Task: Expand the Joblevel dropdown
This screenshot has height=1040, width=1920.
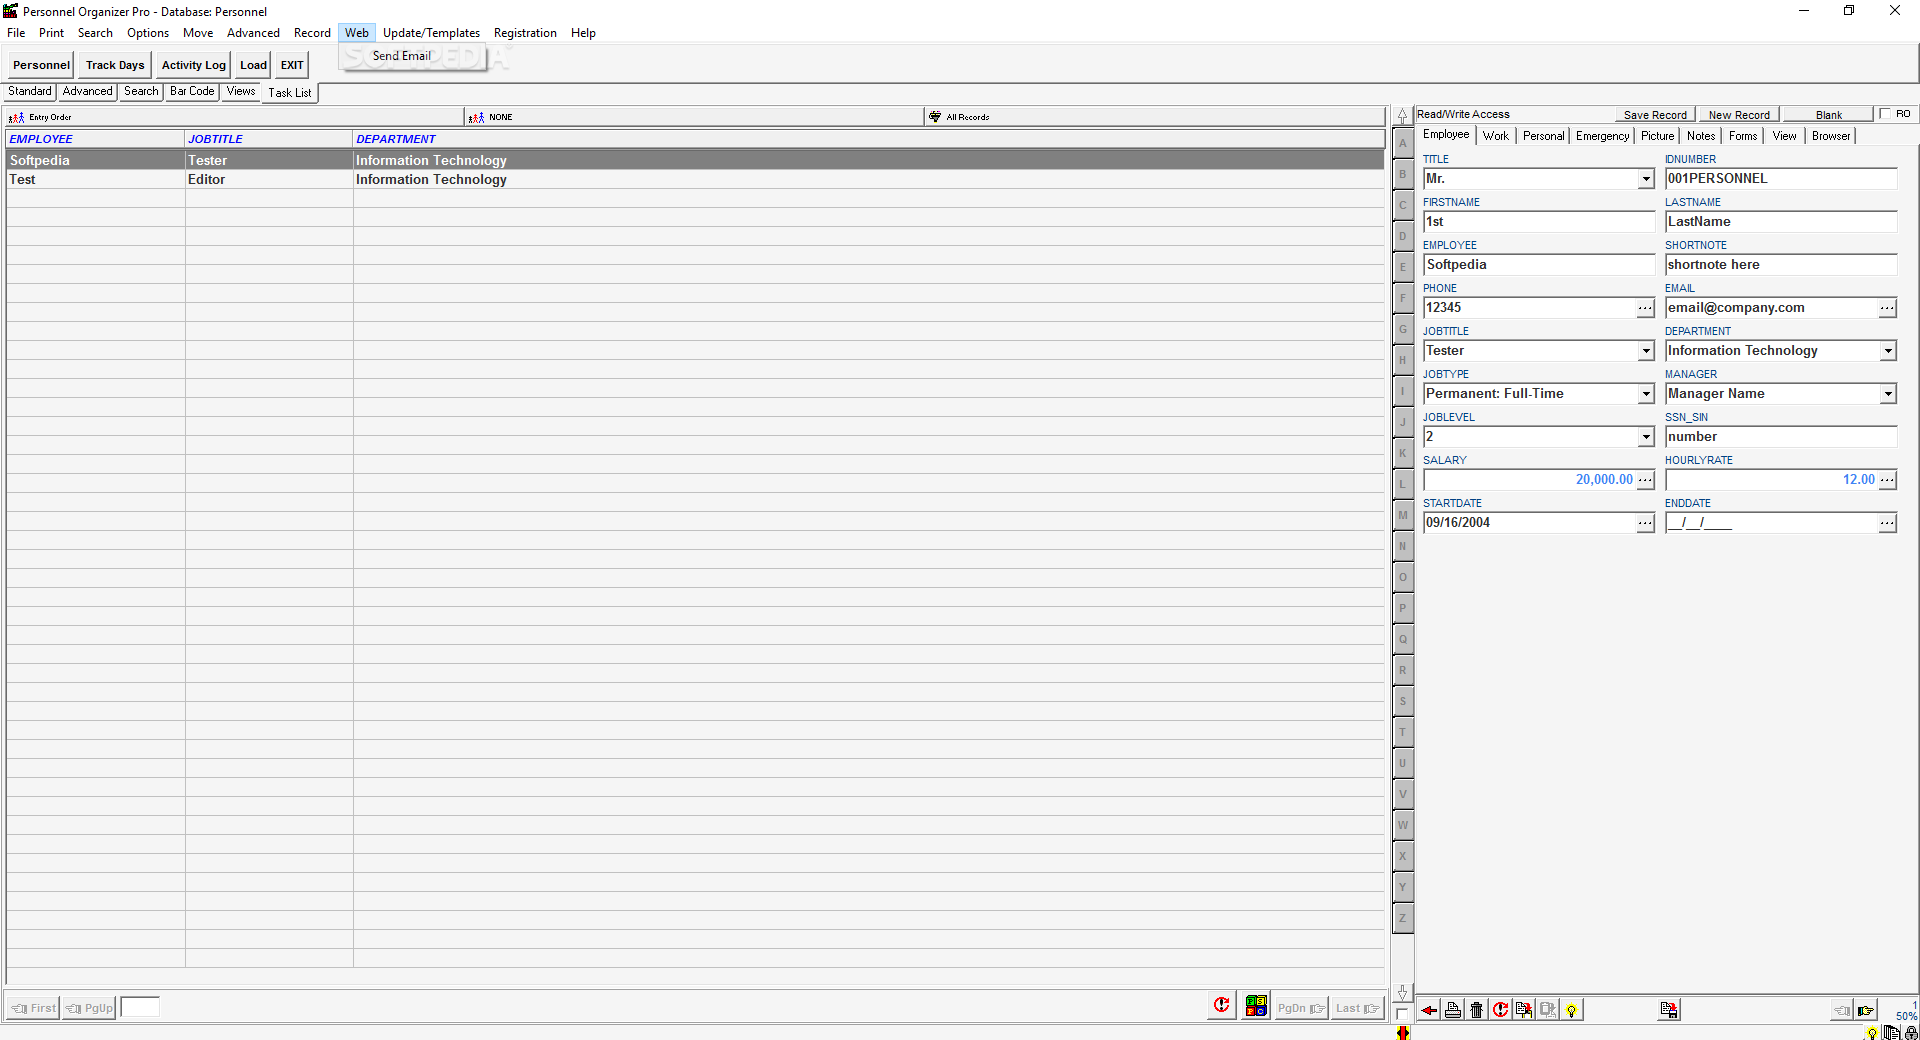Action: 1646,437
